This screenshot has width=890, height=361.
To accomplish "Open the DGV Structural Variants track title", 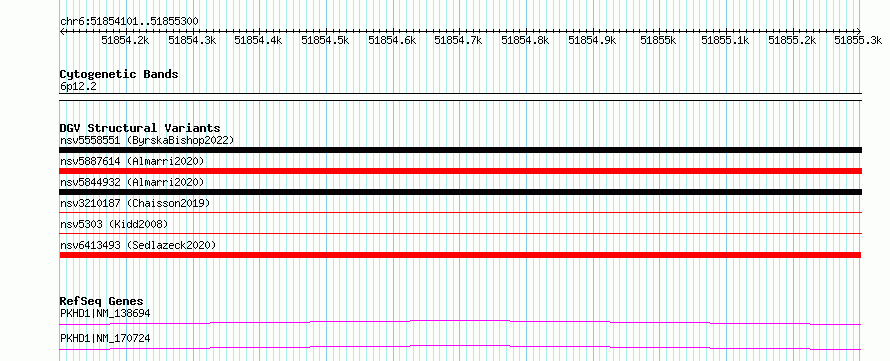I will (x=140, y=128).
